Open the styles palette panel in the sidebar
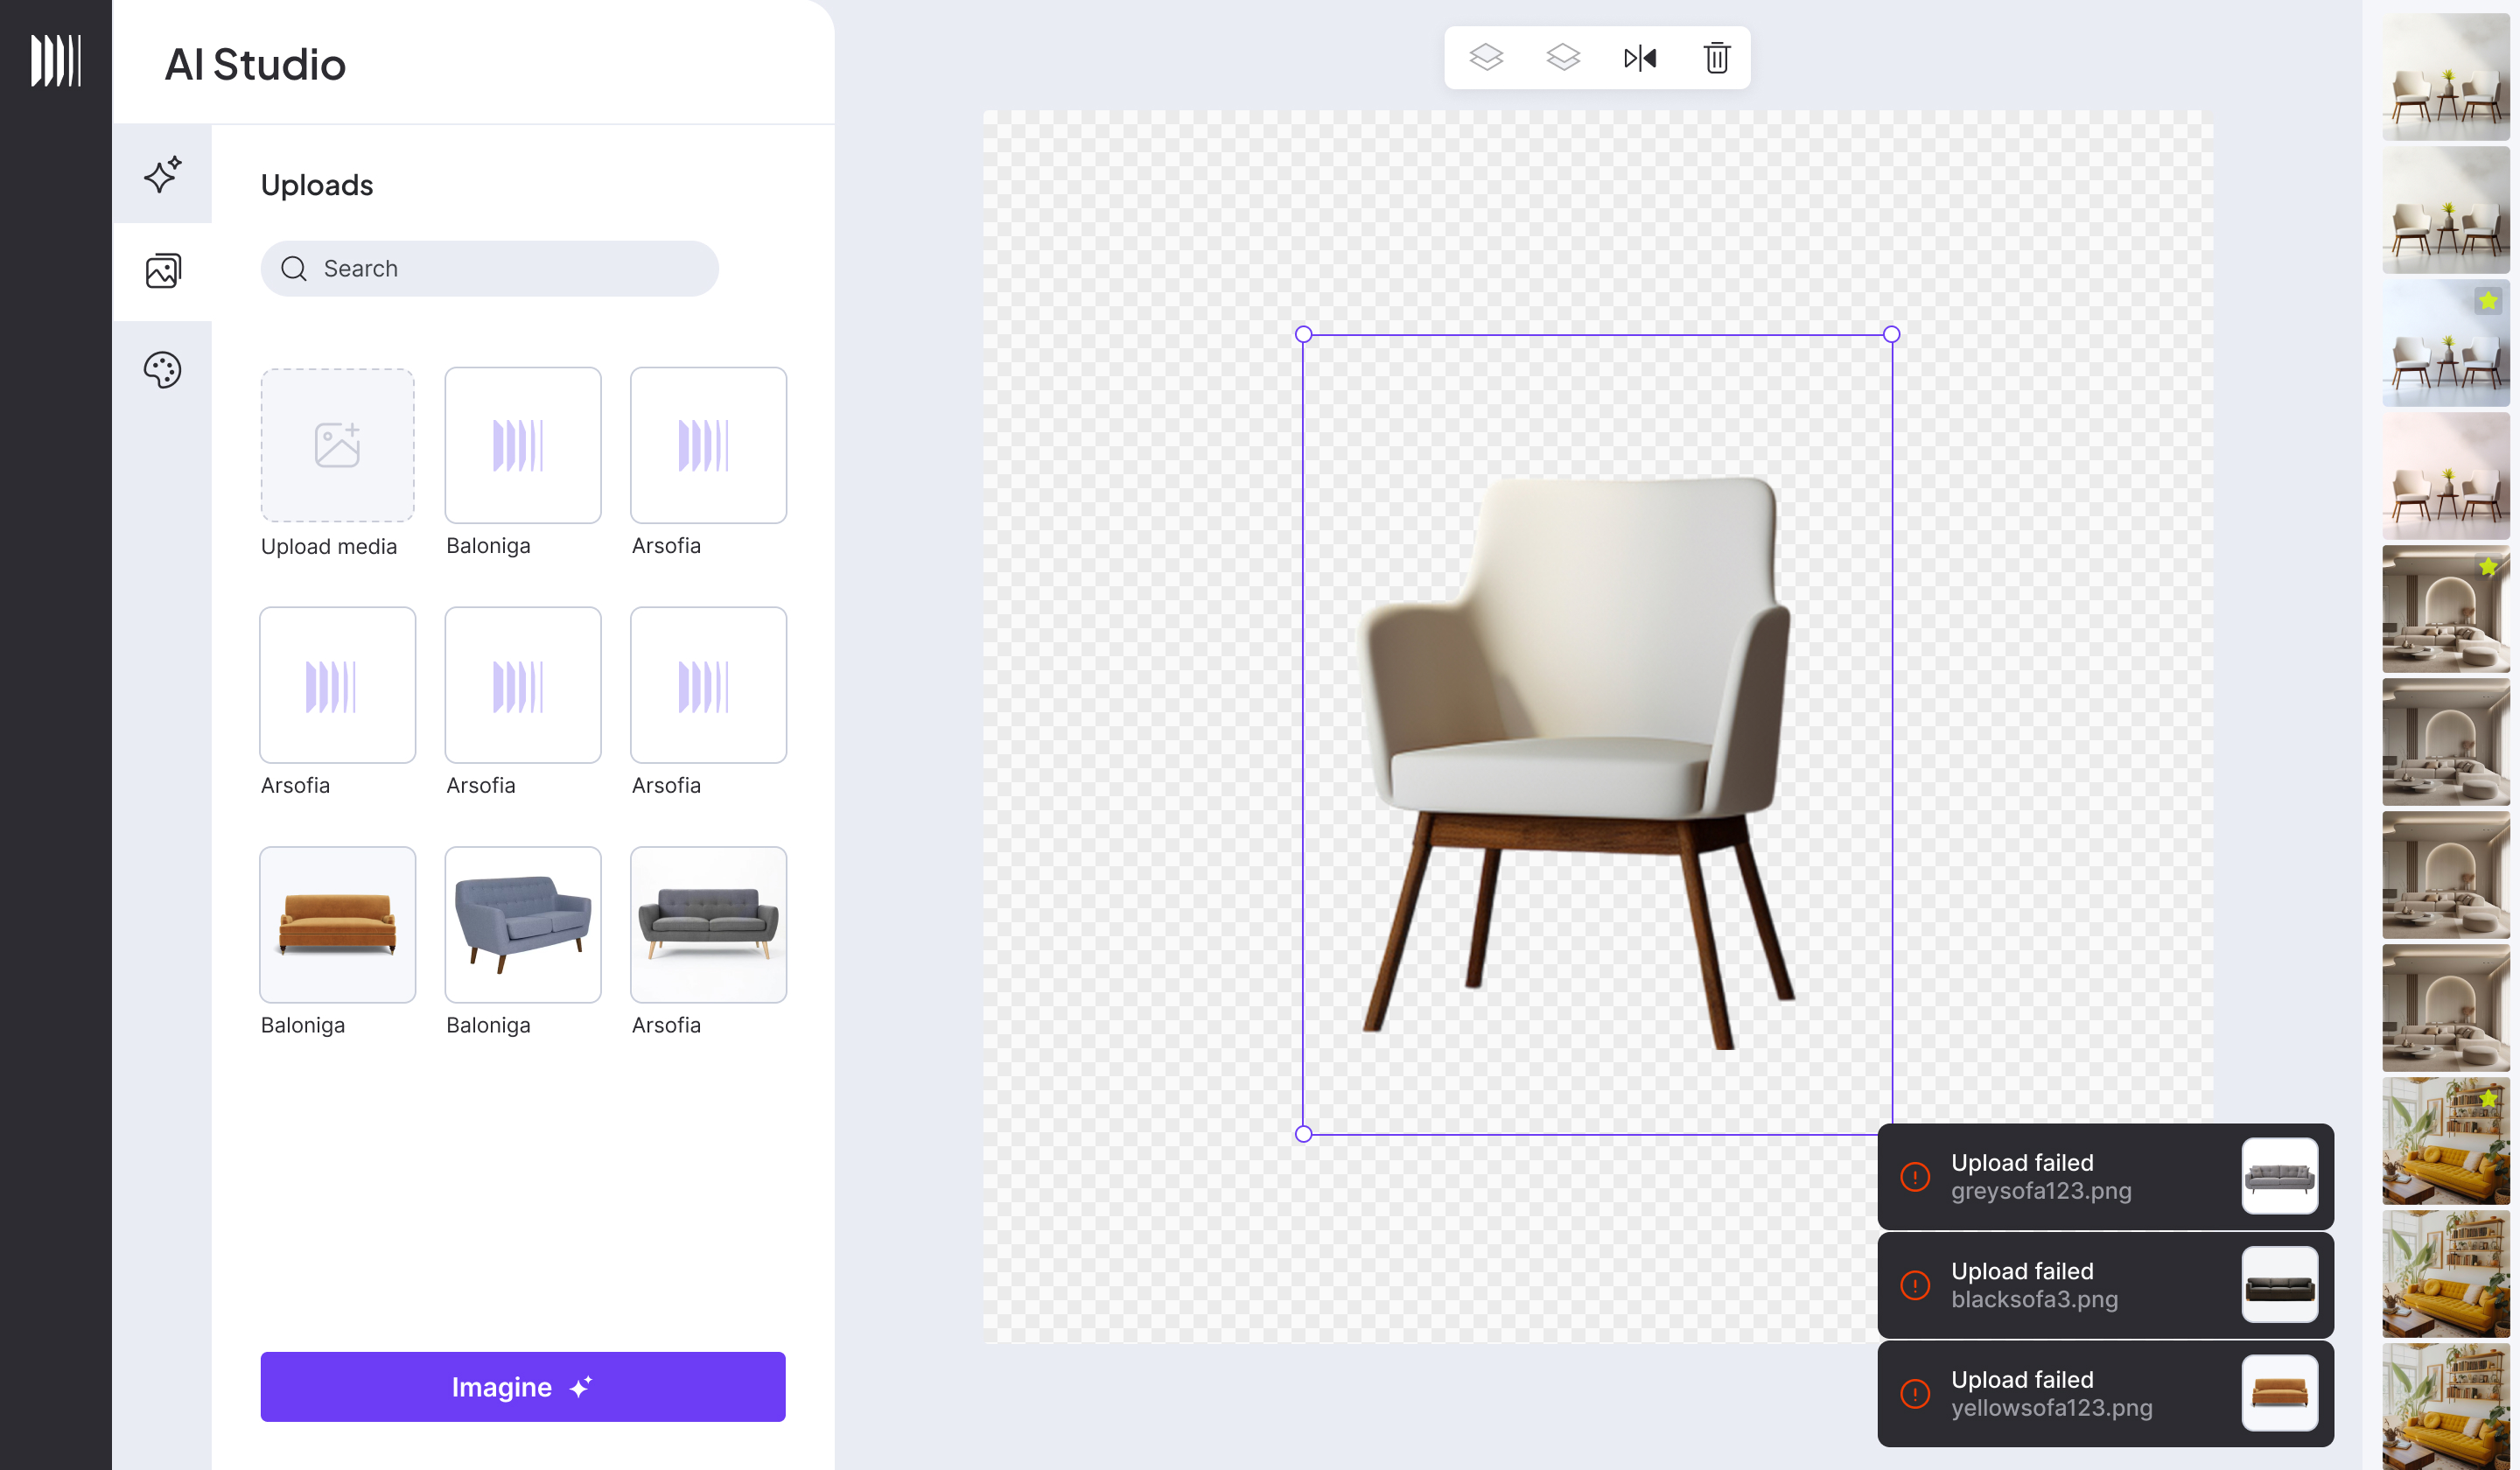The image size is (2520, 1470). pos(162,369)
